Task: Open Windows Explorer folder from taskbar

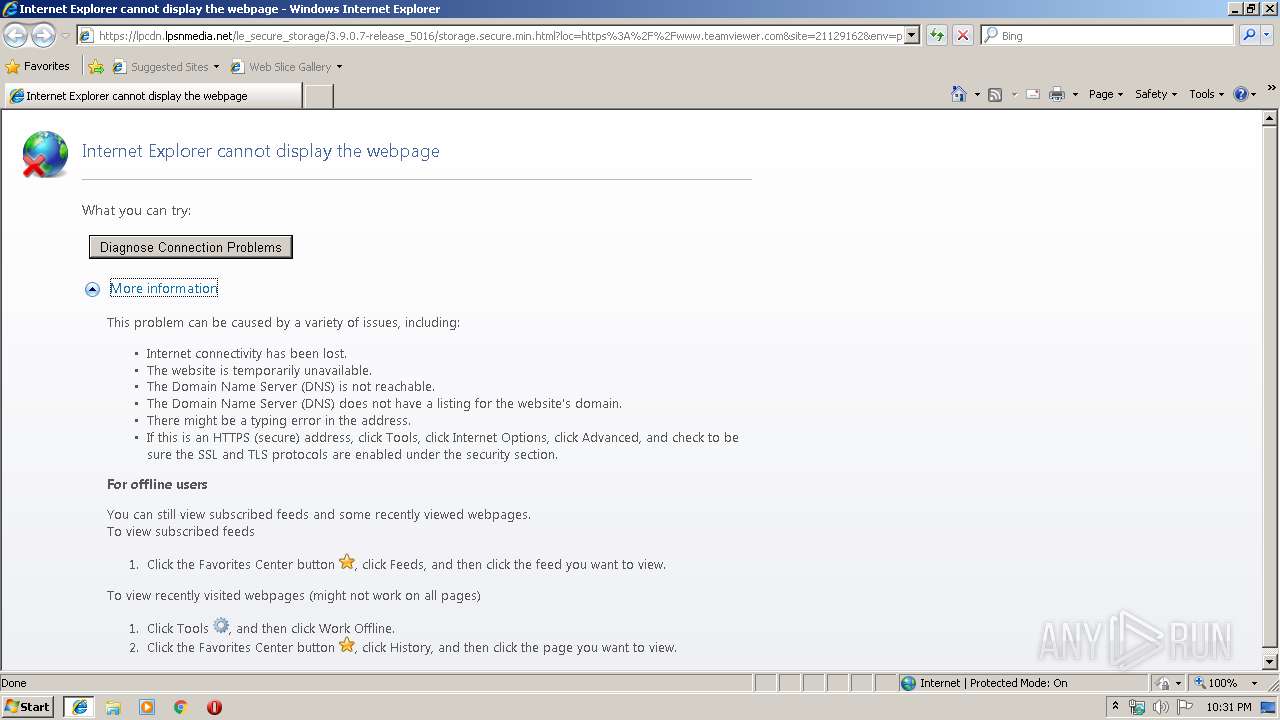Action: click(x=113, y=707)
